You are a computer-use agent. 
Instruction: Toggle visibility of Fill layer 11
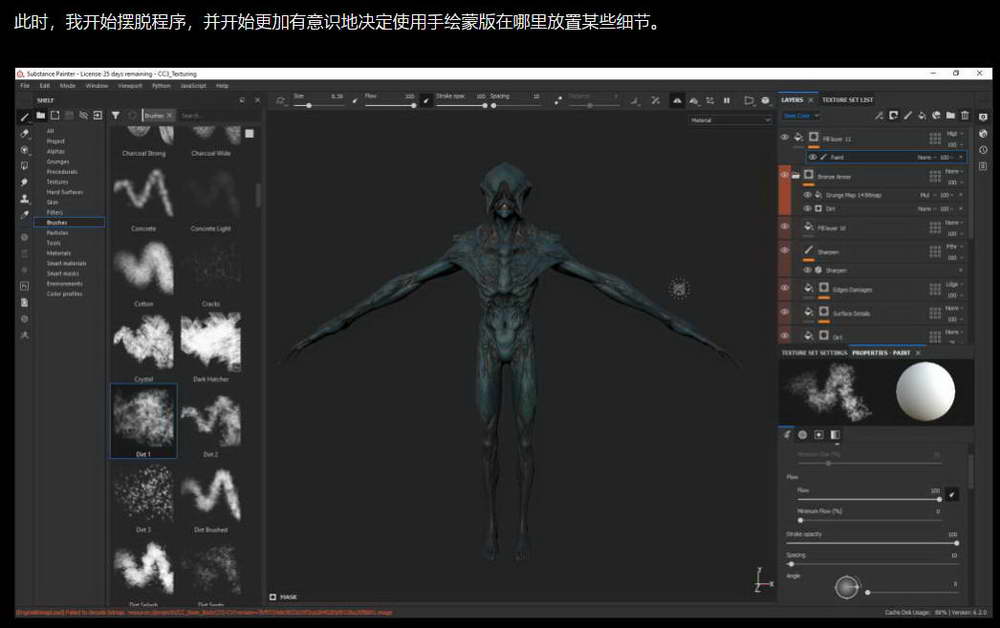784,137
